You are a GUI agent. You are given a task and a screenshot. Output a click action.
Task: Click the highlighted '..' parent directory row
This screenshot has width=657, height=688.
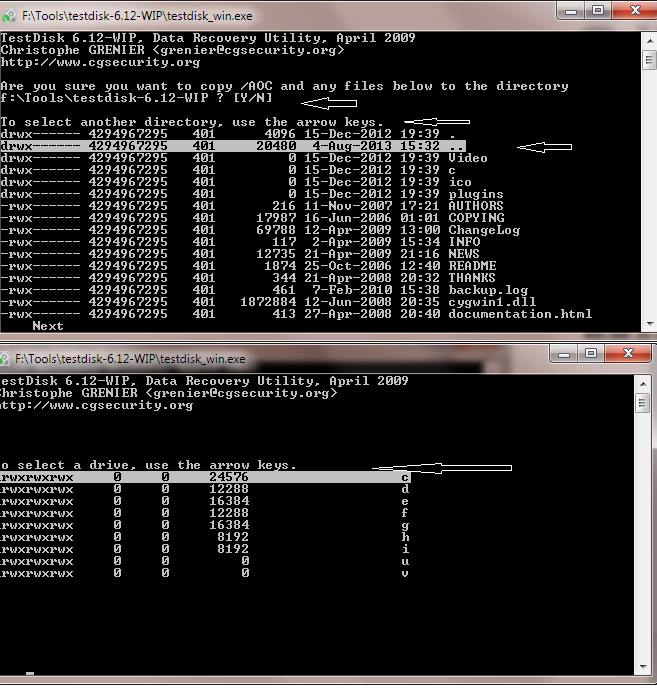(x=233, y=146)
